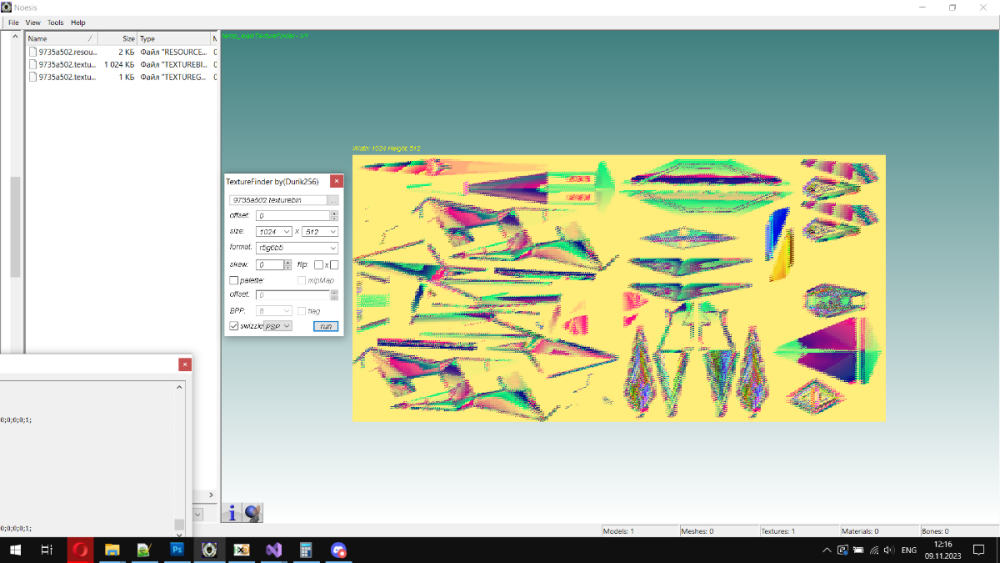
Task: Toggle flip Y checkbox in TextureFinder
Action: (x=334, y=264)
